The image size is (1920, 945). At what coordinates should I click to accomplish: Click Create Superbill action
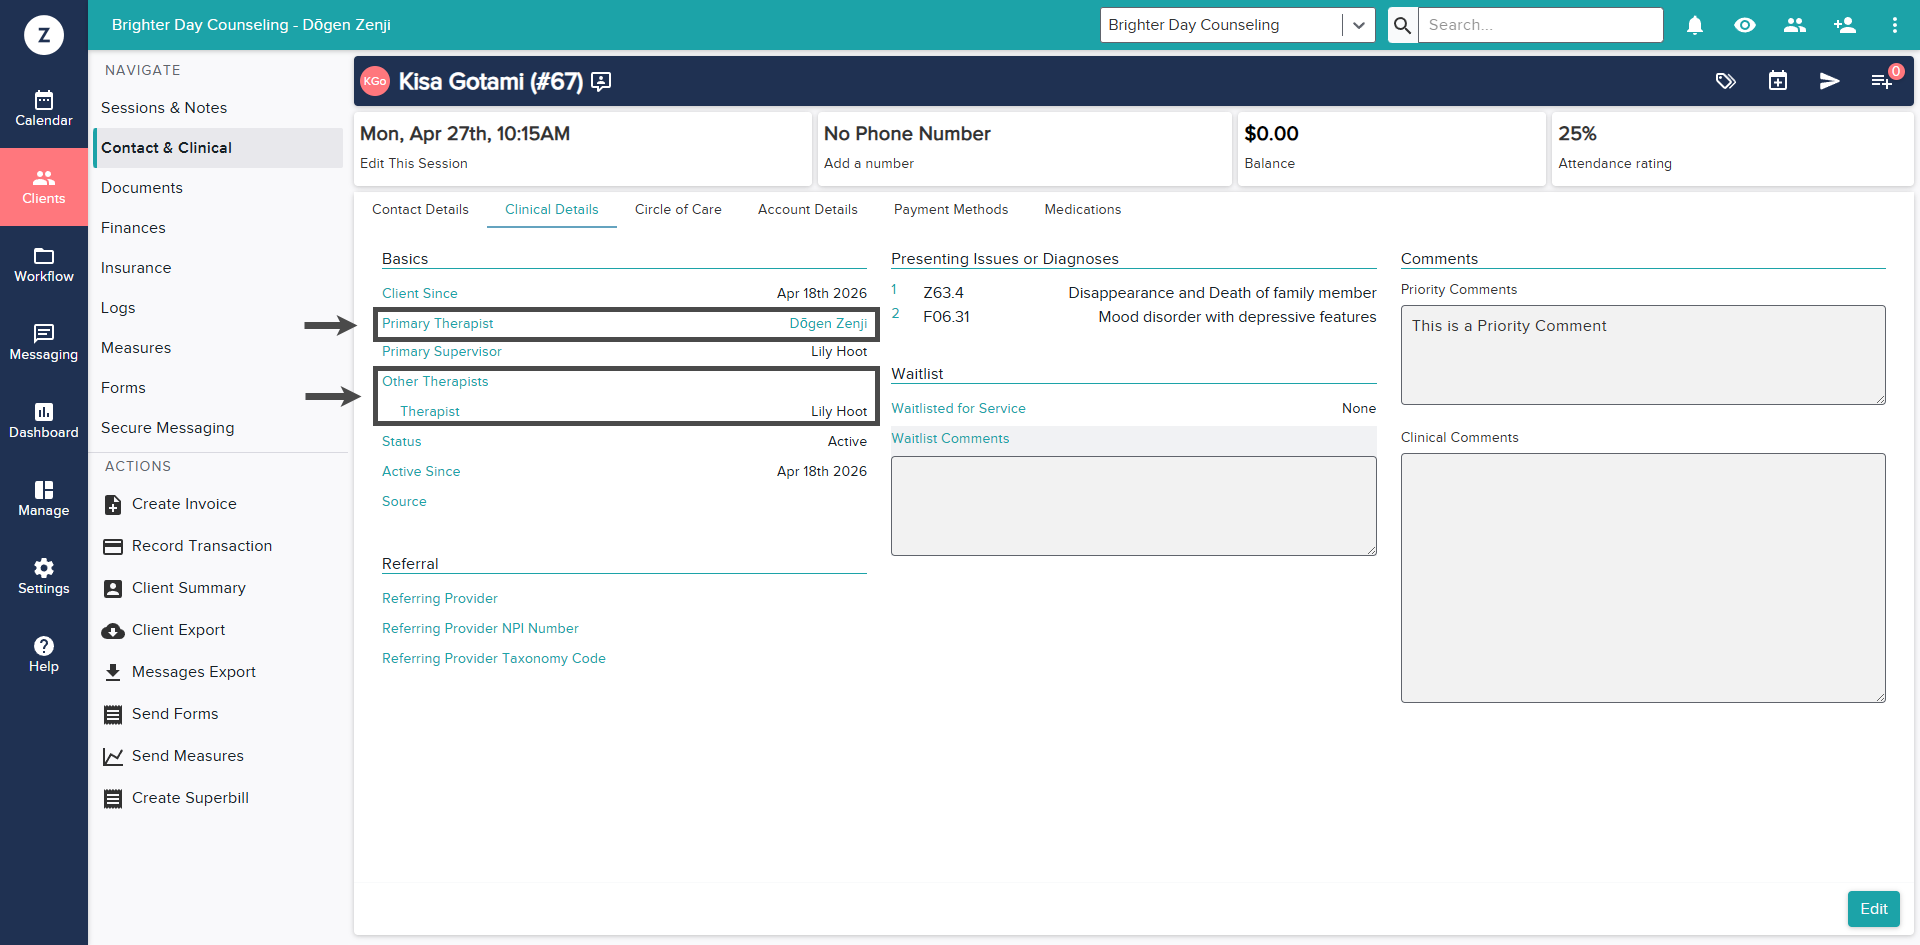point(176,798)
